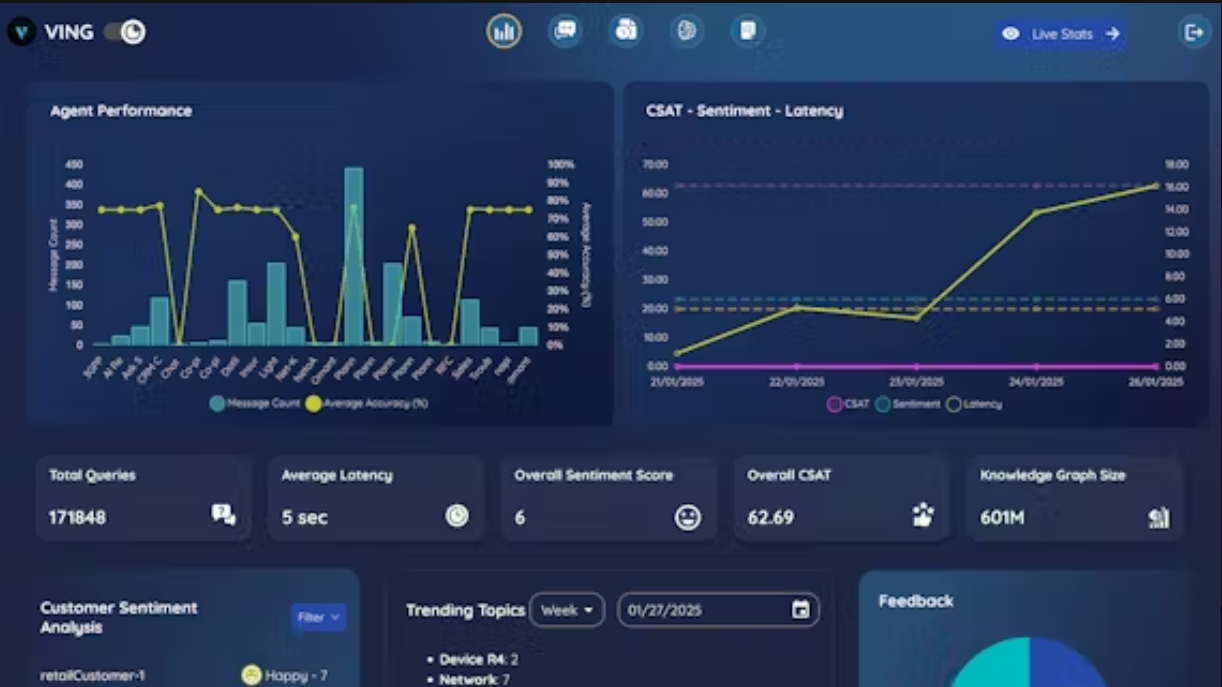
Task: Click the Network trending topic
Action: point(475,680)
